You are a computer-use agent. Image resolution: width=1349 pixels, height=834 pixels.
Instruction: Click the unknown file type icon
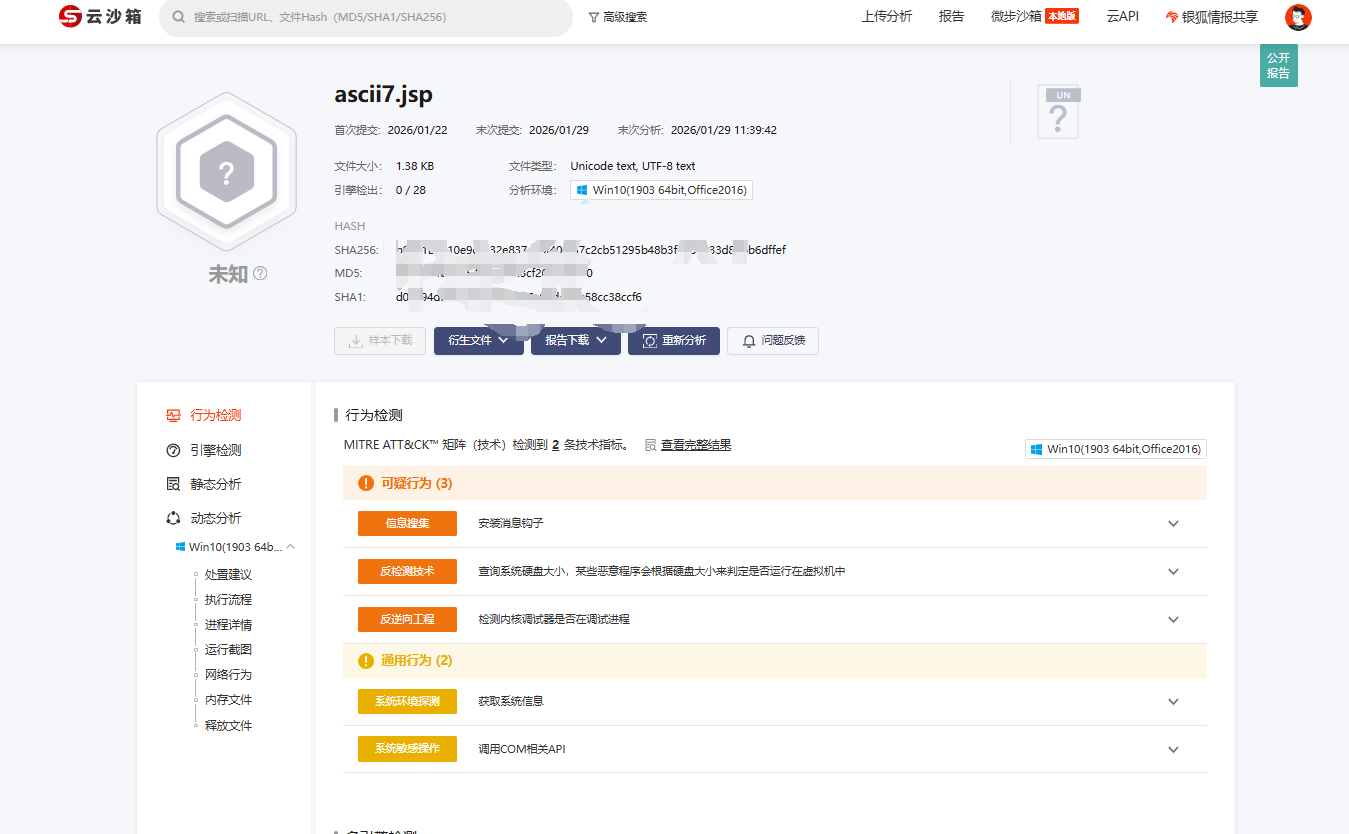[x=1061, y=112]
